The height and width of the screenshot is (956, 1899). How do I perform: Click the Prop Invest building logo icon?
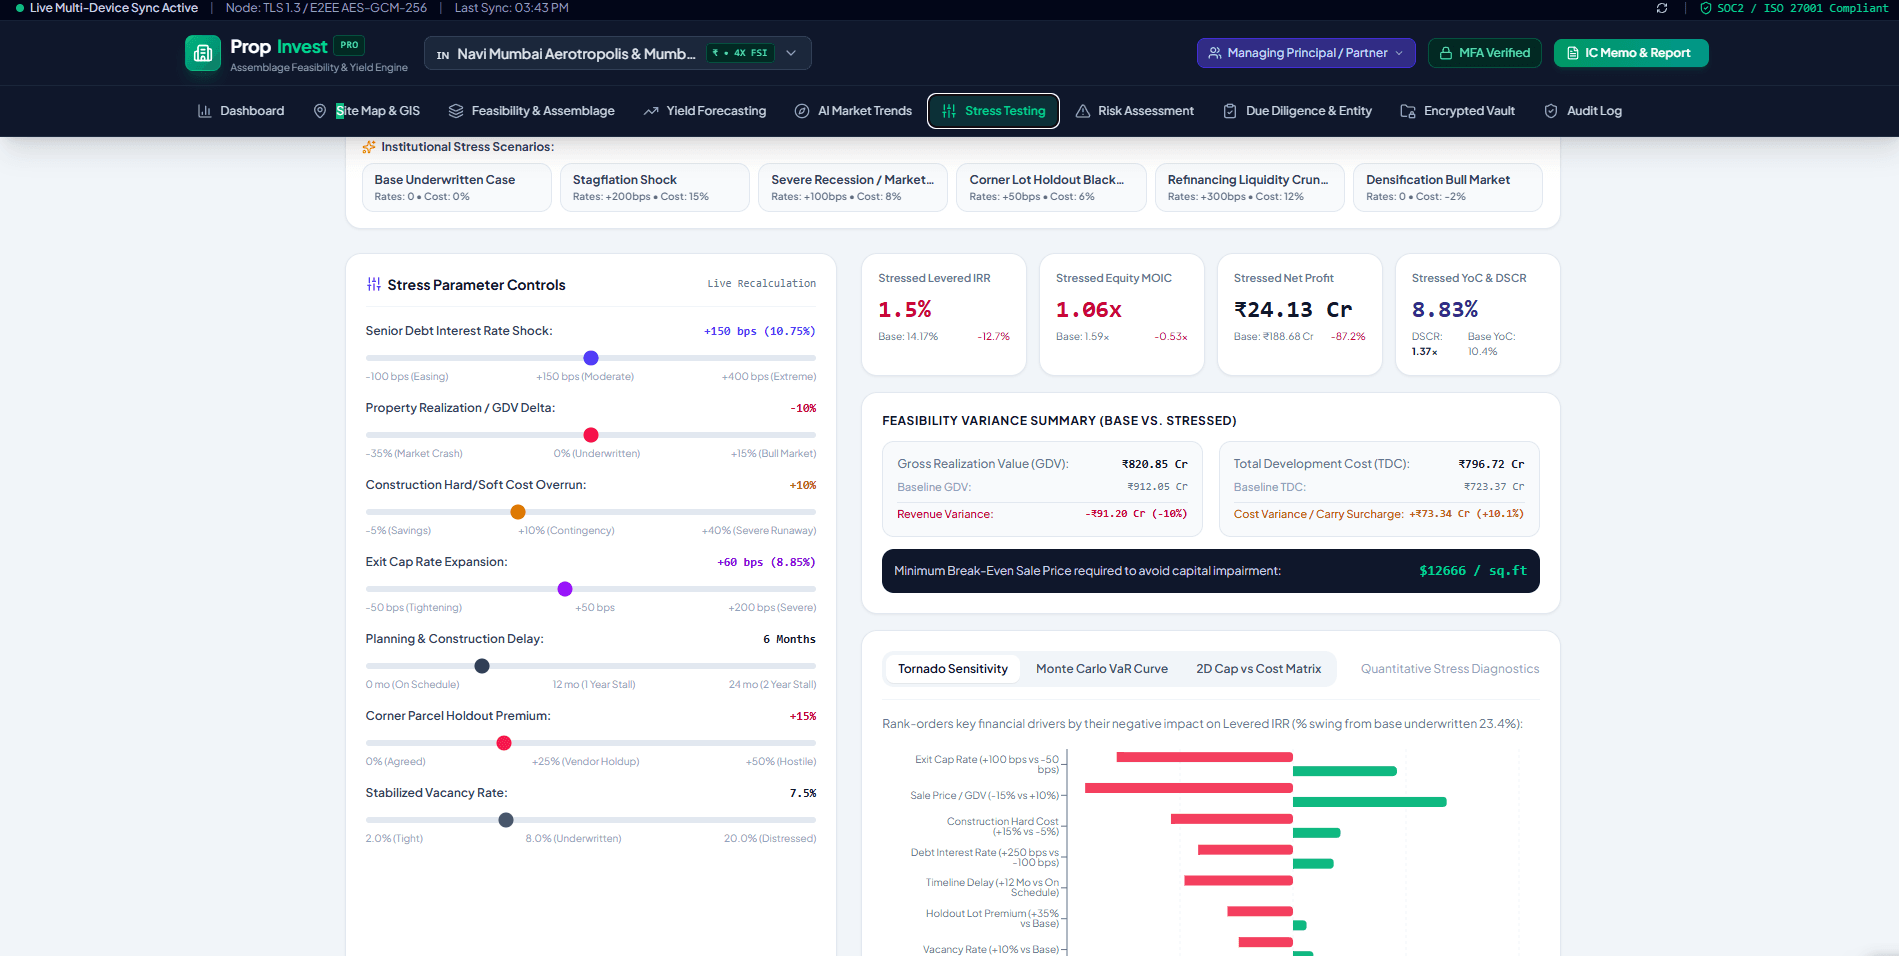[203, 53]
